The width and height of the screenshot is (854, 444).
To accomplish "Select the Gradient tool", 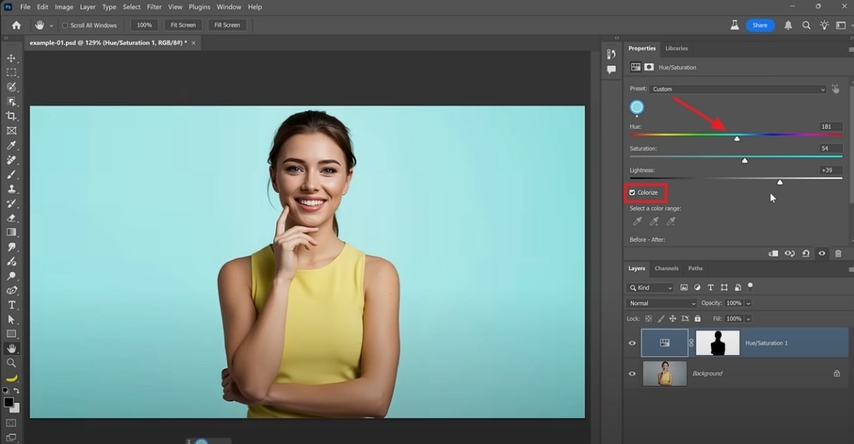I will pyautogui.click(x=11, y=232).
